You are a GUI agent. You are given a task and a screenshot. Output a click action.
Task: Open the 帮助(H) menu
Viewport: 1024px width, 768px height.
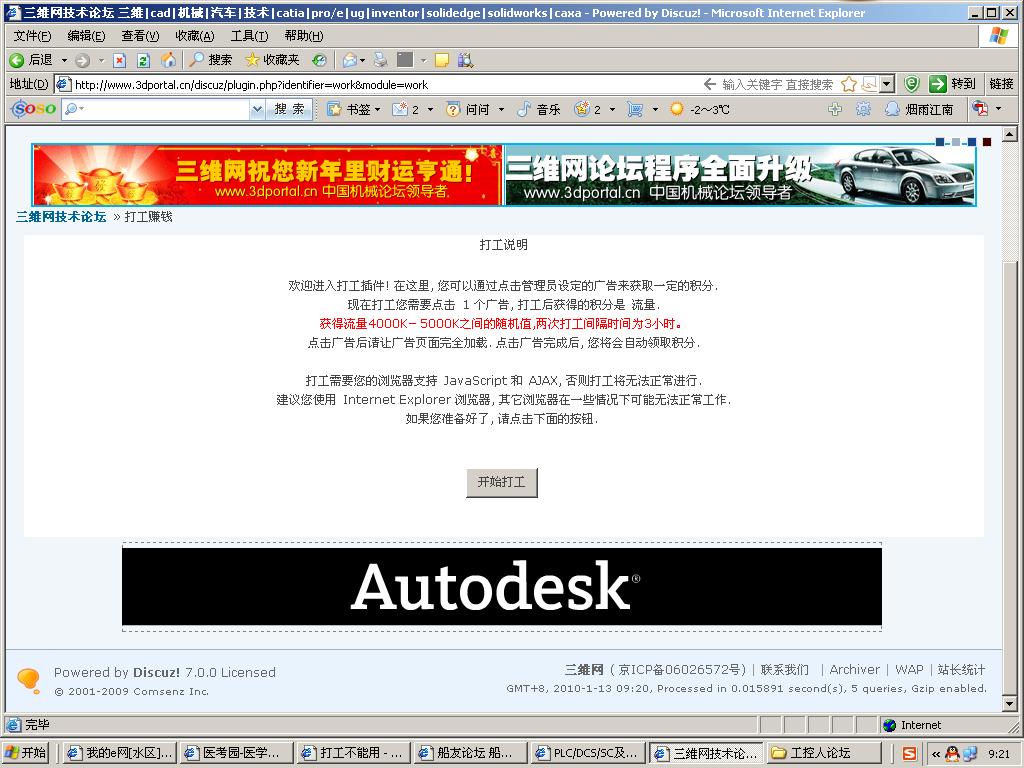304,35
